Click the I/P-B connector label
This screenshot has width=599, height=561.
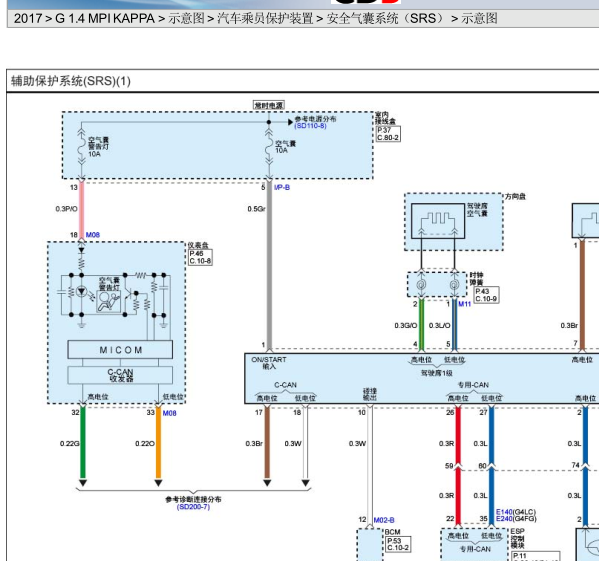282,187
